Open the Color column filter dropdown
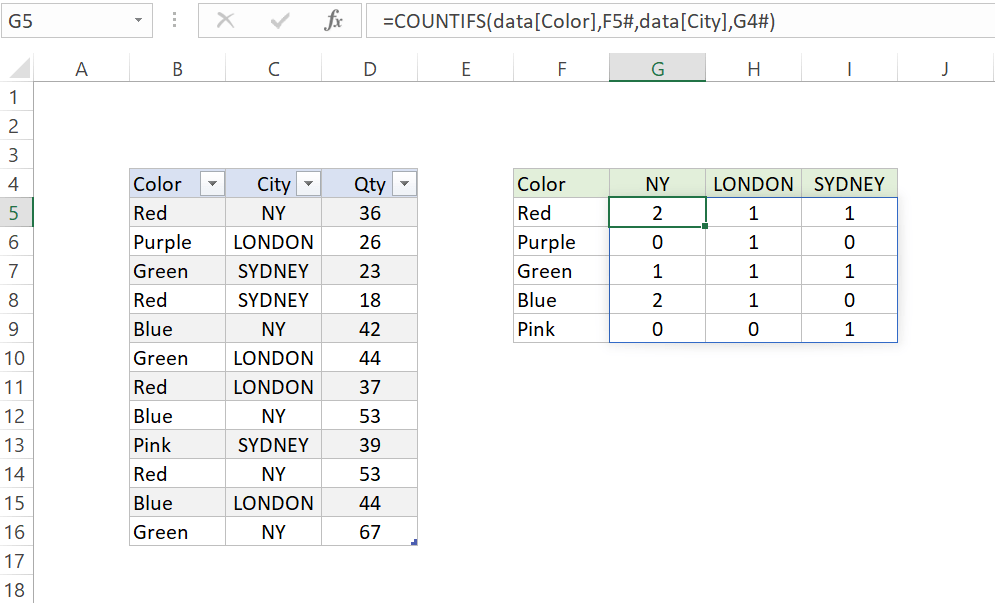Image resolution: width=995 pixels, height=603 pixels. (x=211, y=184)
